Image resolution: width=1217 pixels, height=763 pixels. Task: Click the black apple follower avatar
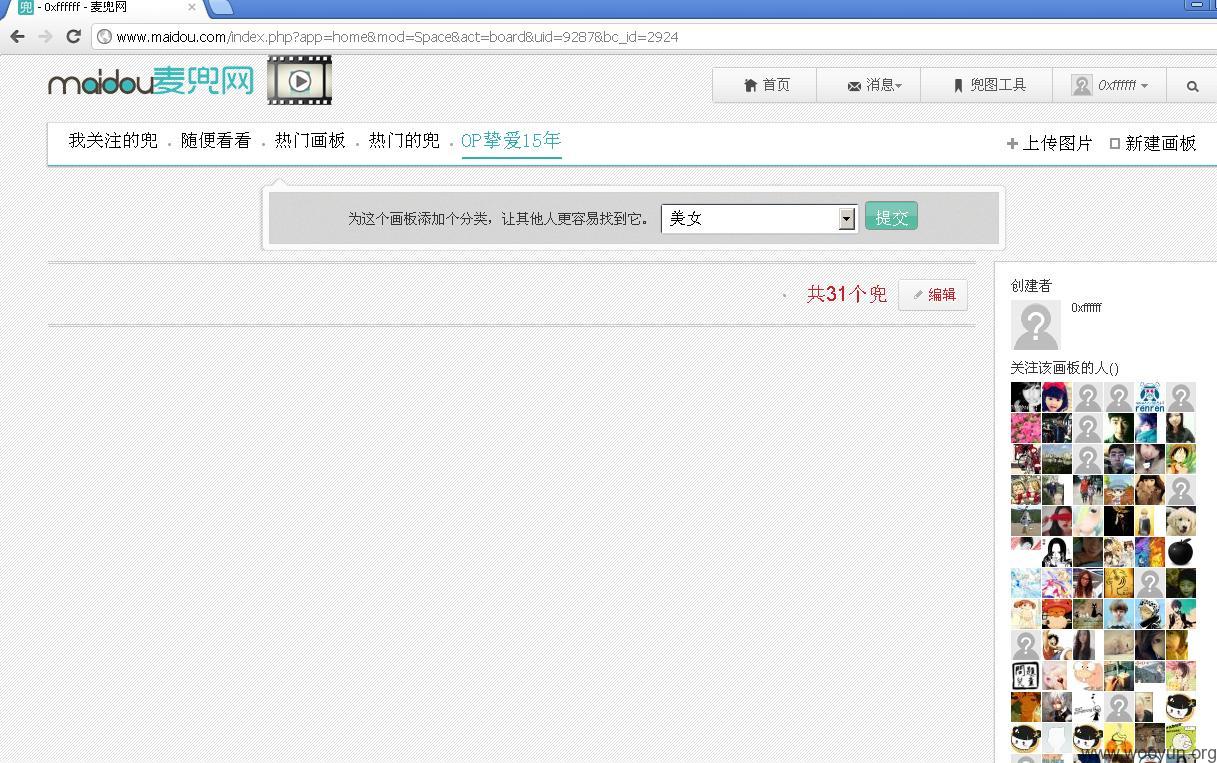point(1181,552)
